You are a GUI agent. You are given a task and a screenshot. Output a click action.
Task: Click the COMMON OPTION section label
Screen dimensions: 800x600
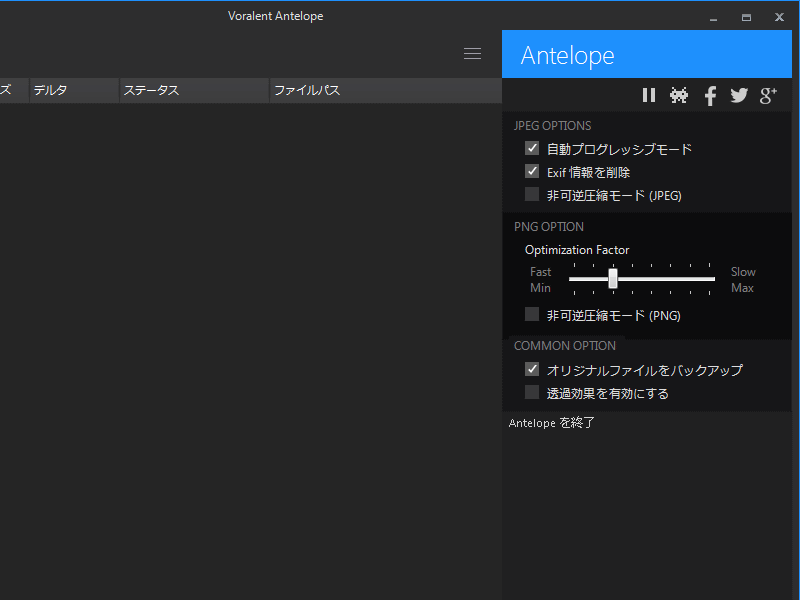(x=565, y=346)
